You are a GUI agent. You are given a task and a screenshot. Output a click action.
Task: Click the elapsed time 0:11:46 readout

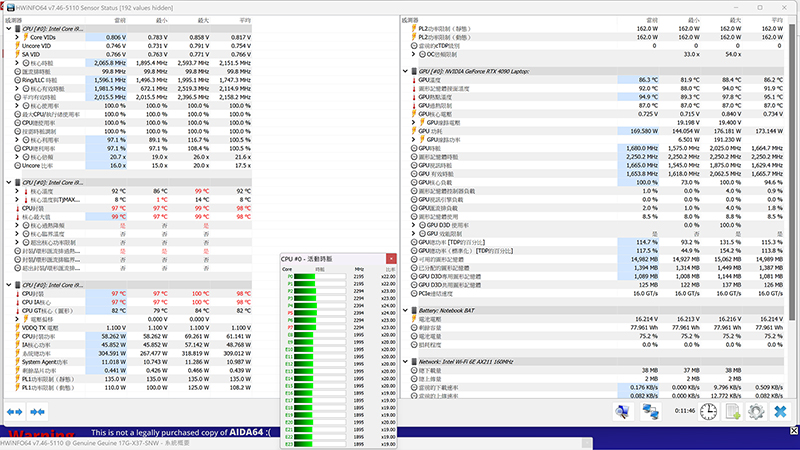[x=685, y=411]
